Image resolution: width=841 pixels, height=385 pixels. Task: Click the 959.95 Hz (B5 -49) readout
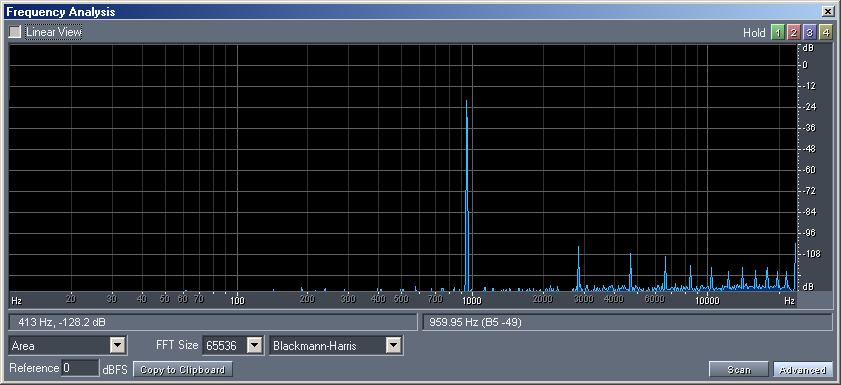coord(627,323)
